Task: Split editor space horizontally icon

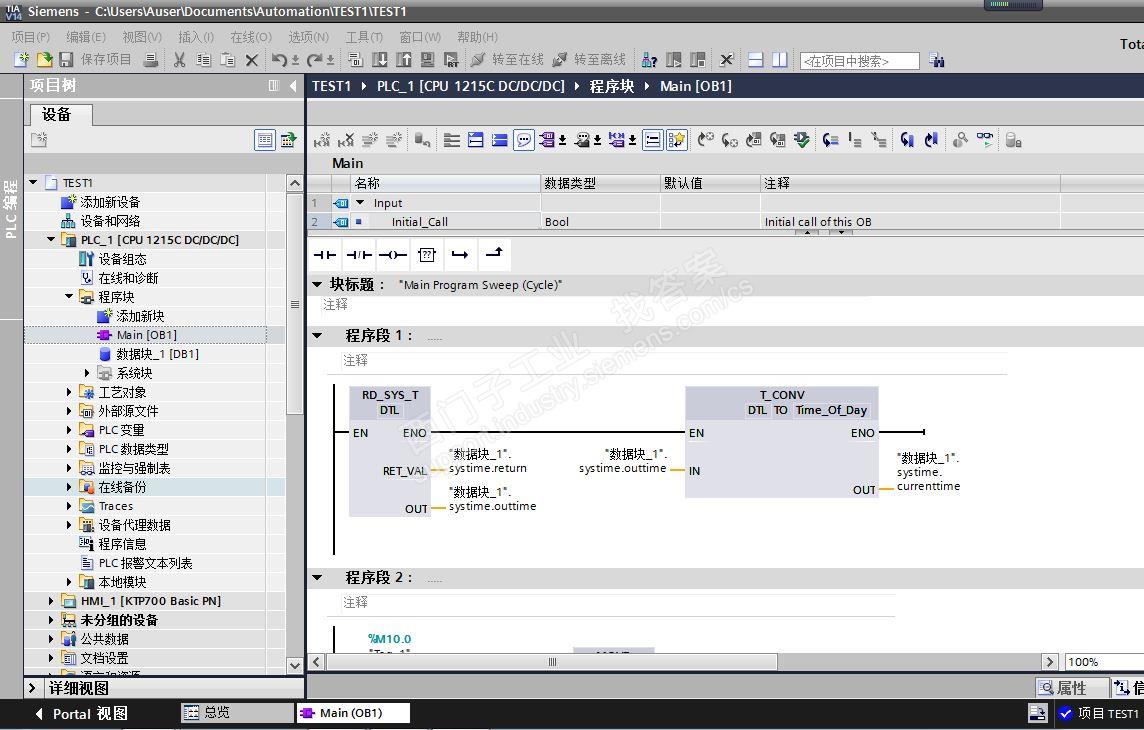Action: point(756,60)
